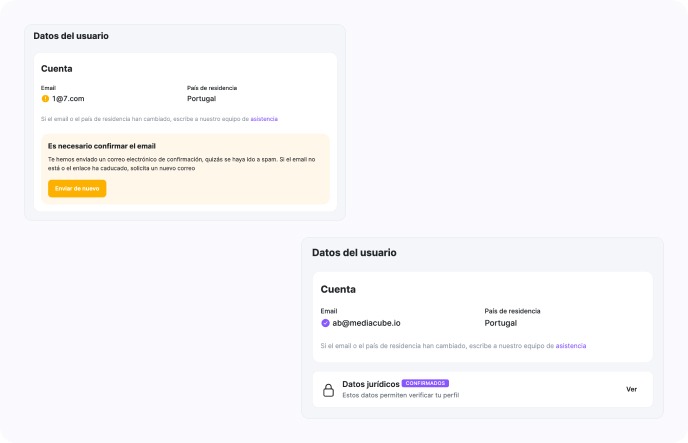This screenshot has height=443, width=688.
Task: Click the confirmation email spam notice text
Action: pyautogui.click(x=181, y=164)
